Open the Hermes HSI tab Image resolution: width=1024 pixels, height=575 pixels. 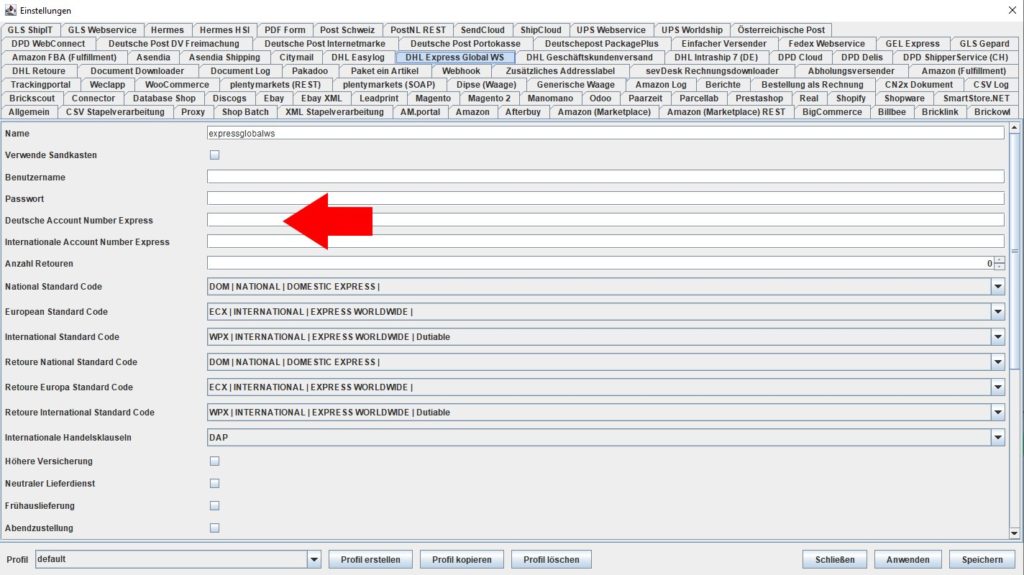point(224,30)
